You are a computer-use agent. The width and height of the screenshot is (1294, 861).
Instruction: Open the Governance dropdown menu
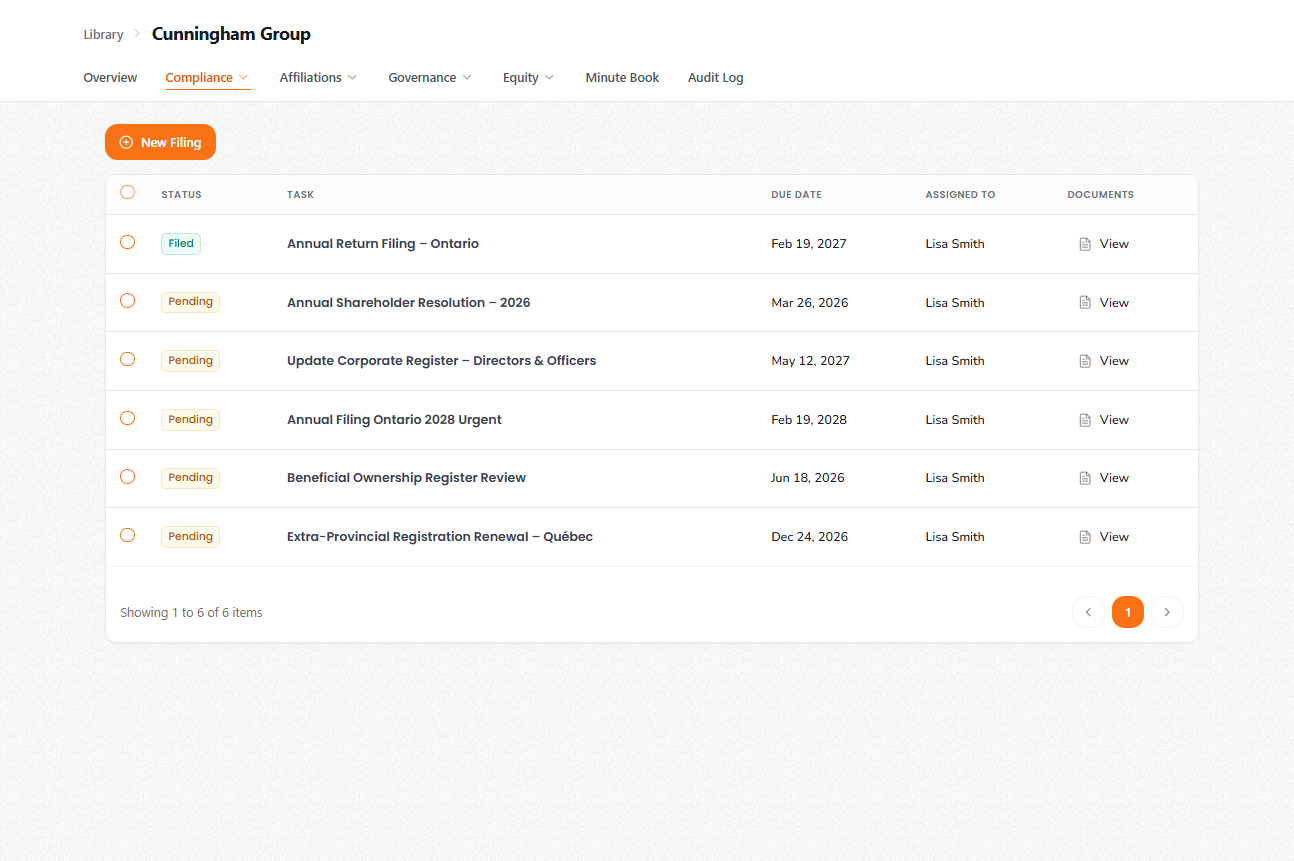pos(430,77)
